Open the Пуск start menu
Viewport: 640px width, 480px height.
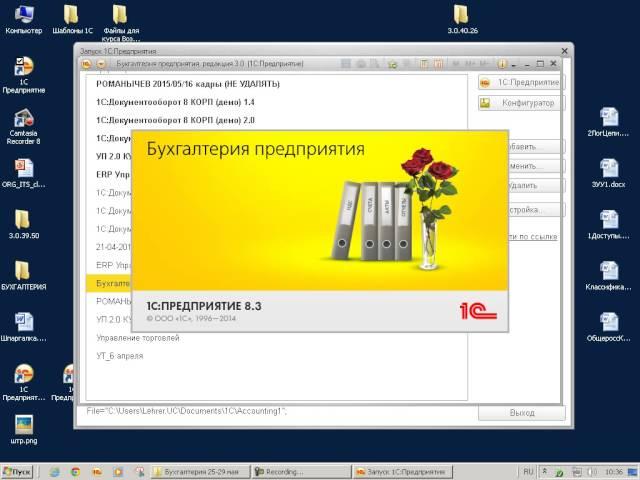click(18, 471)
